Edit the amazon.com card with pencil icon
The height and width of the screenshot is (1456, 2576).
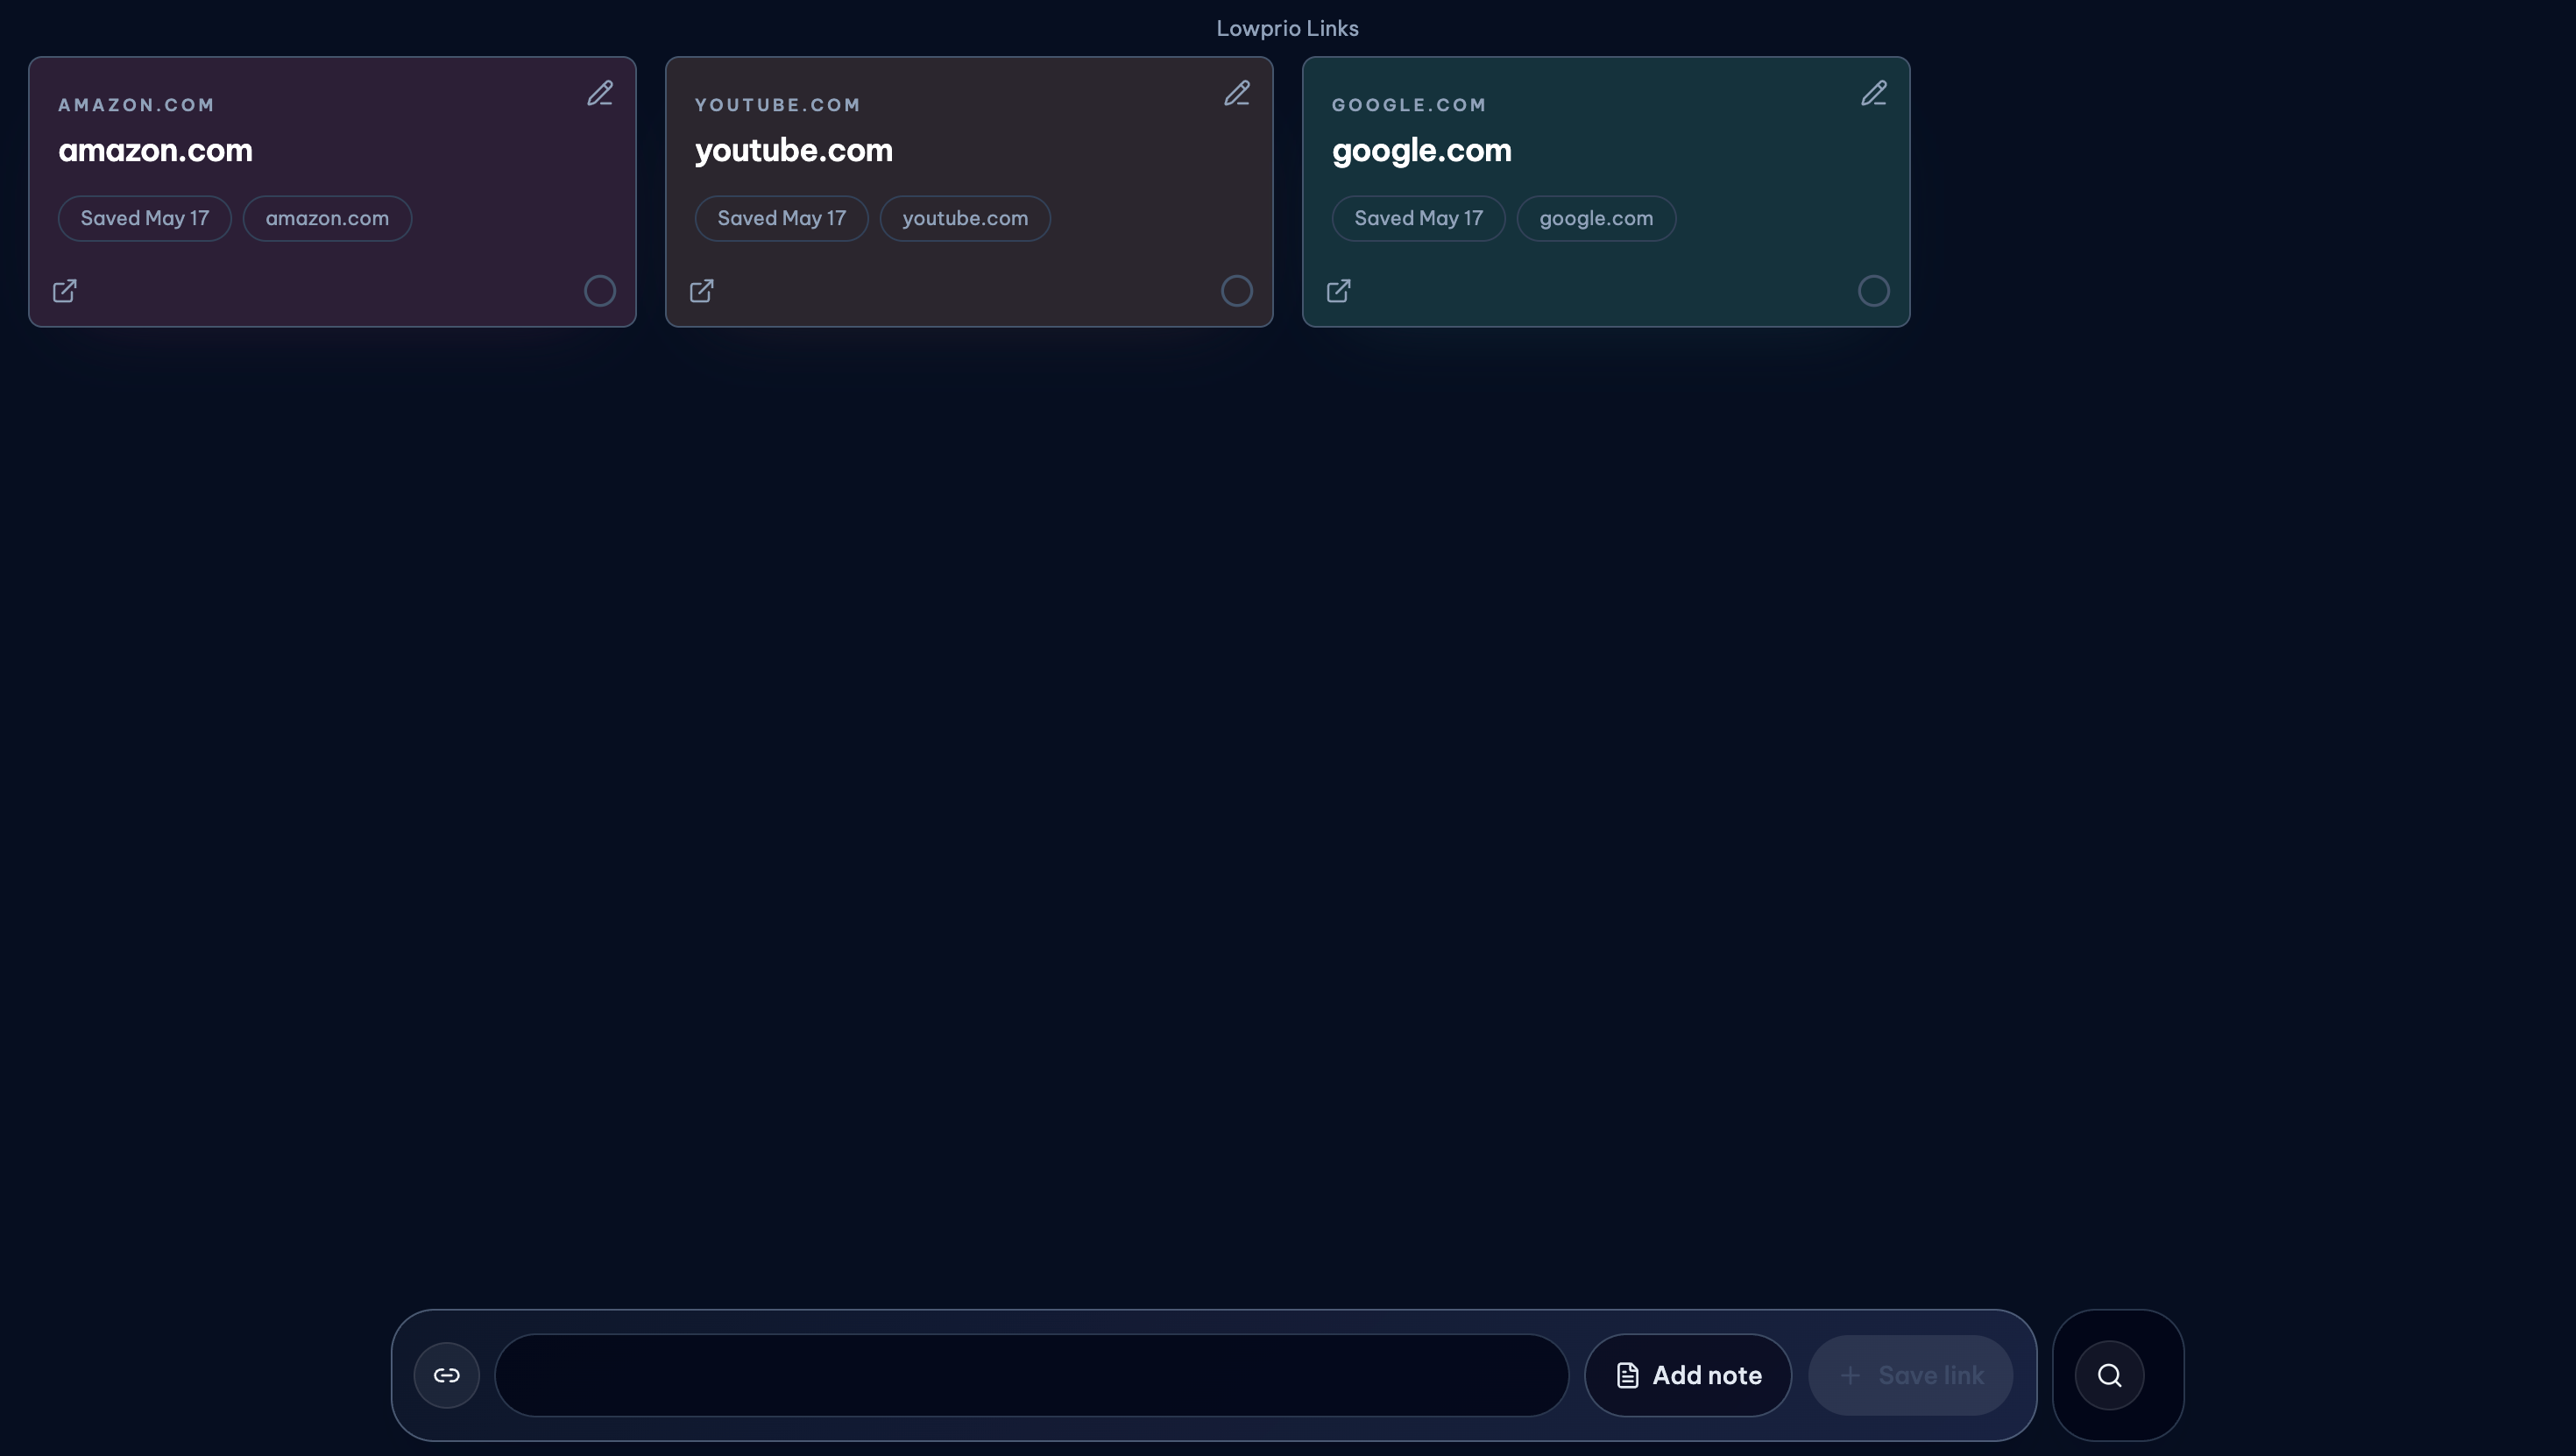[x=600, y=94]
